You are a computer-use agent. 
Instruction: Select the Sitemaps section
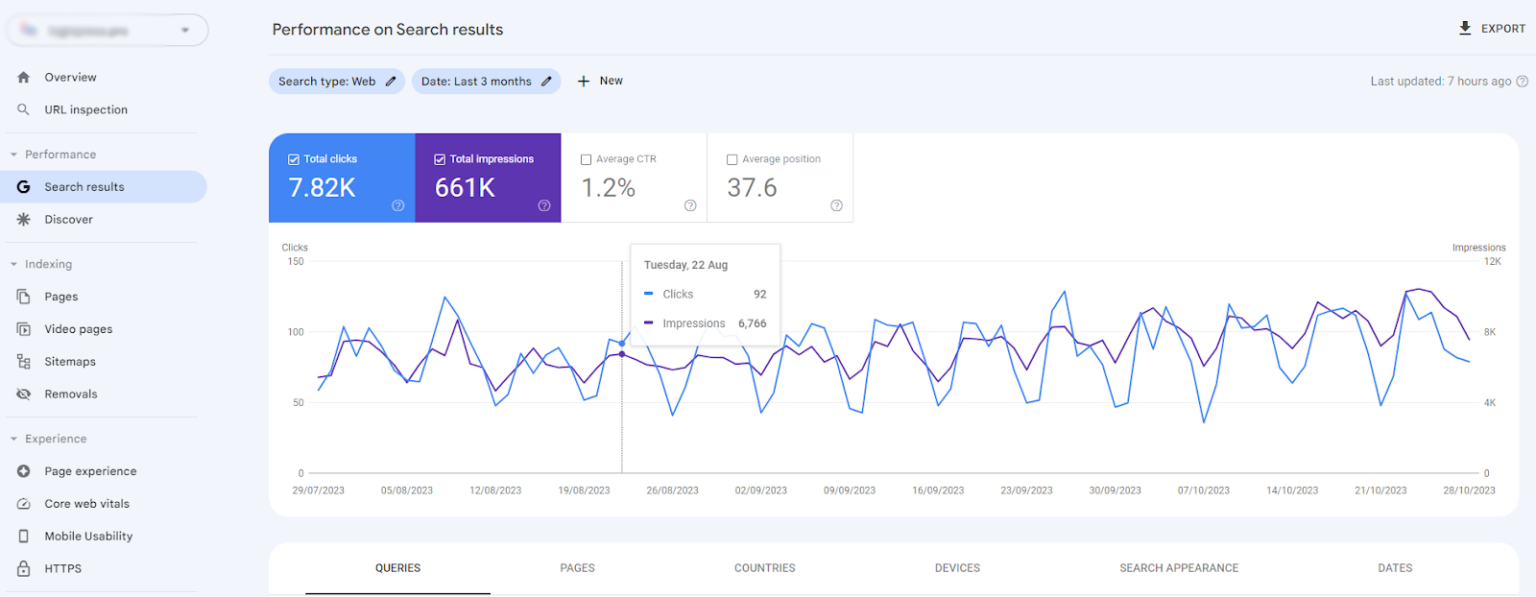(x=70, y=361)
